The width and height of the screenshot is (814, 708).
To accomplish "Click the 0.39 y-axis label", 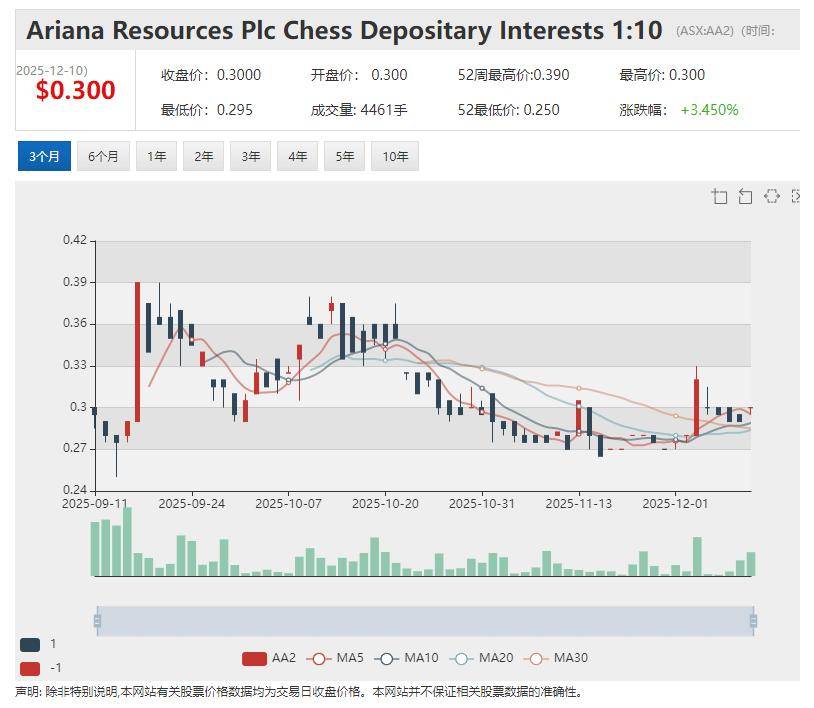I will 75,282.
